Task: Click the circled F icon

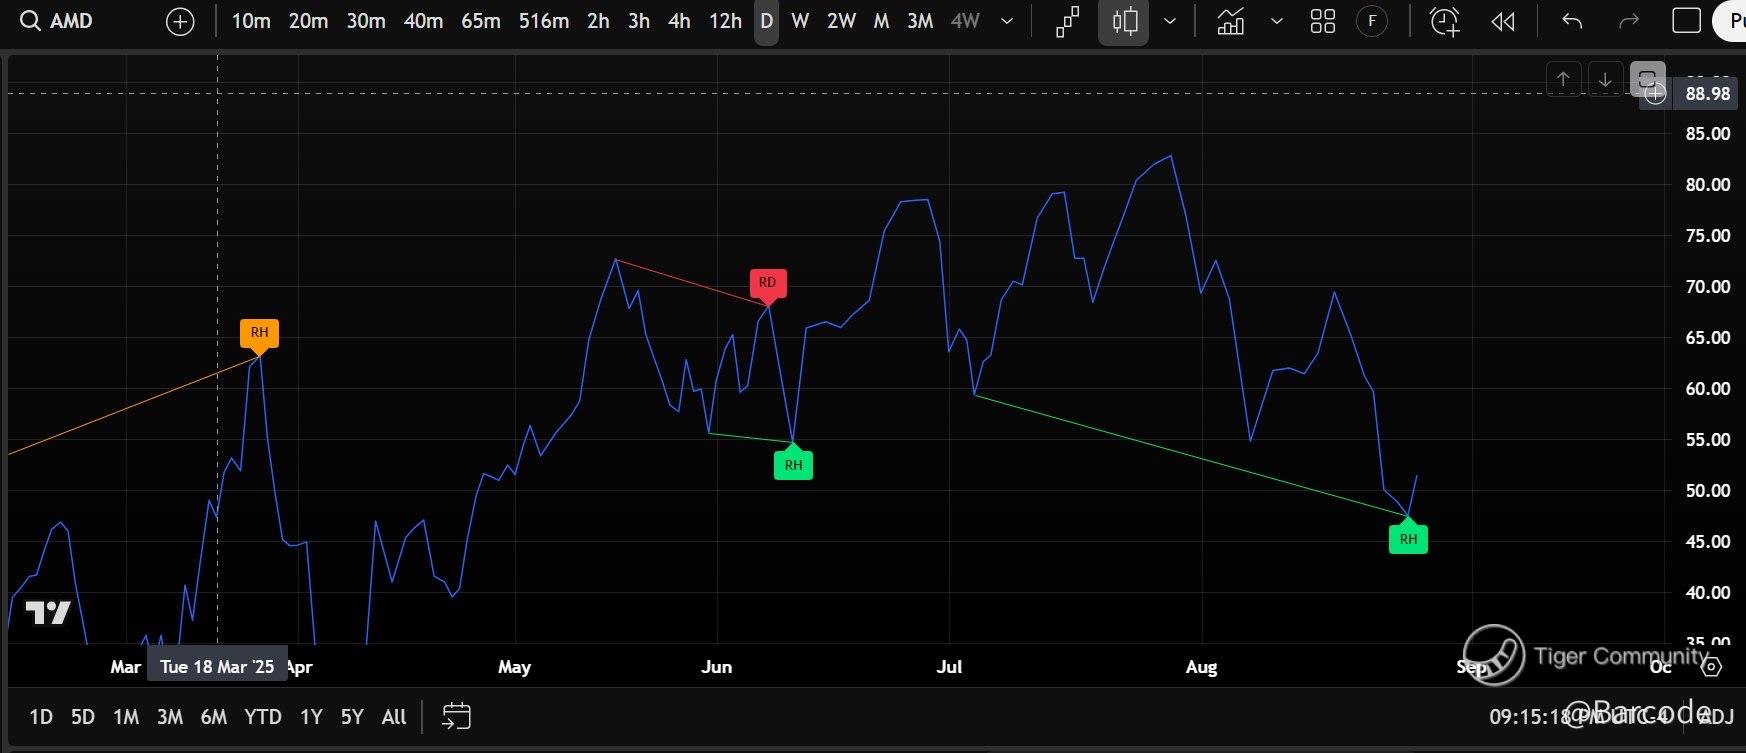Action: [1371, 21]
